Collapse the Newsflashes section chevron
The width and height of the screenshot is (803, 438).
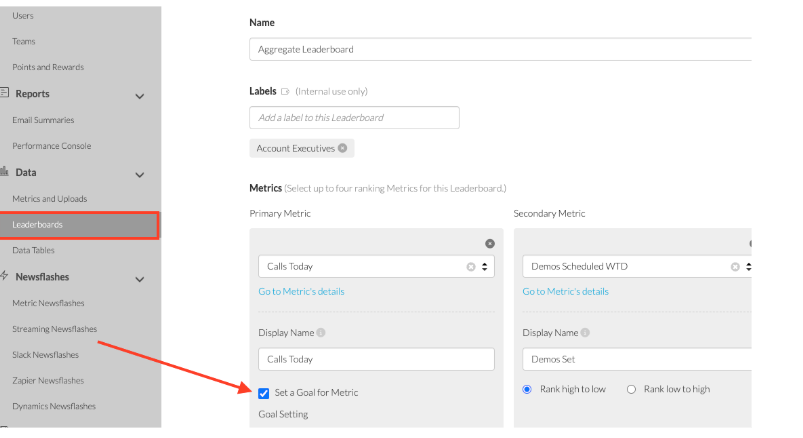pyautogui.click(x=139, y=280)
